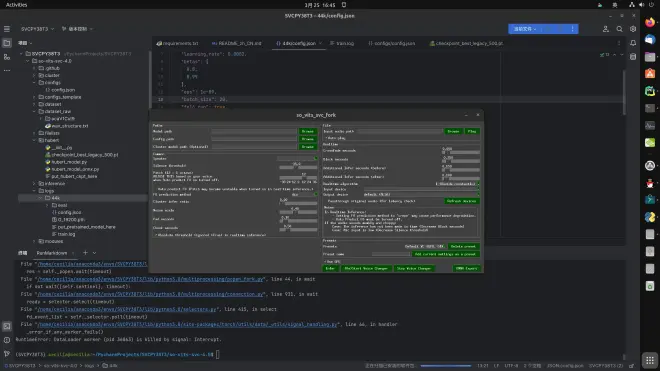Open Show Applications grid in dock
660x371 pixels.
click(x=650, y=360)
